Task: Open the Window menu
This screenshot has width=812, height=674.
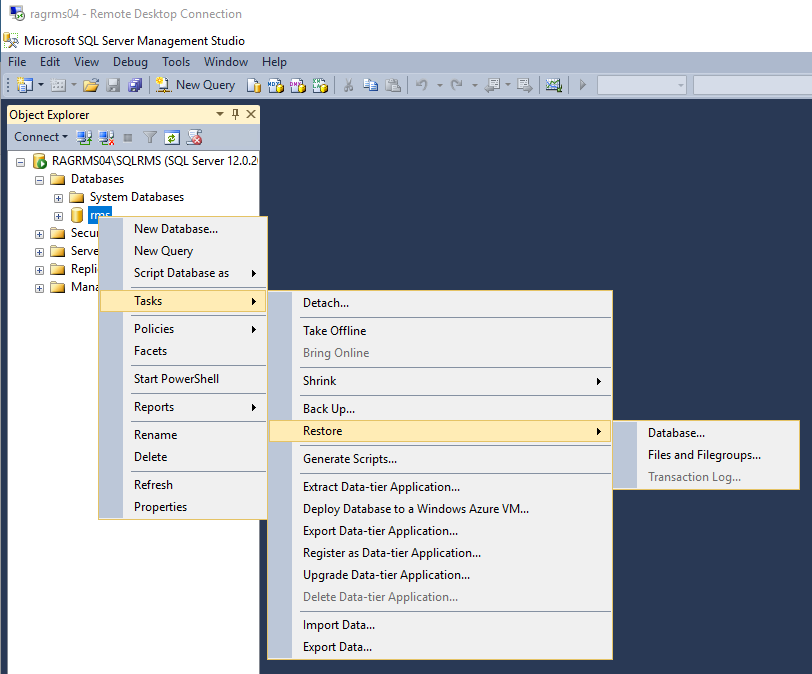Action: tap(226, 62)
